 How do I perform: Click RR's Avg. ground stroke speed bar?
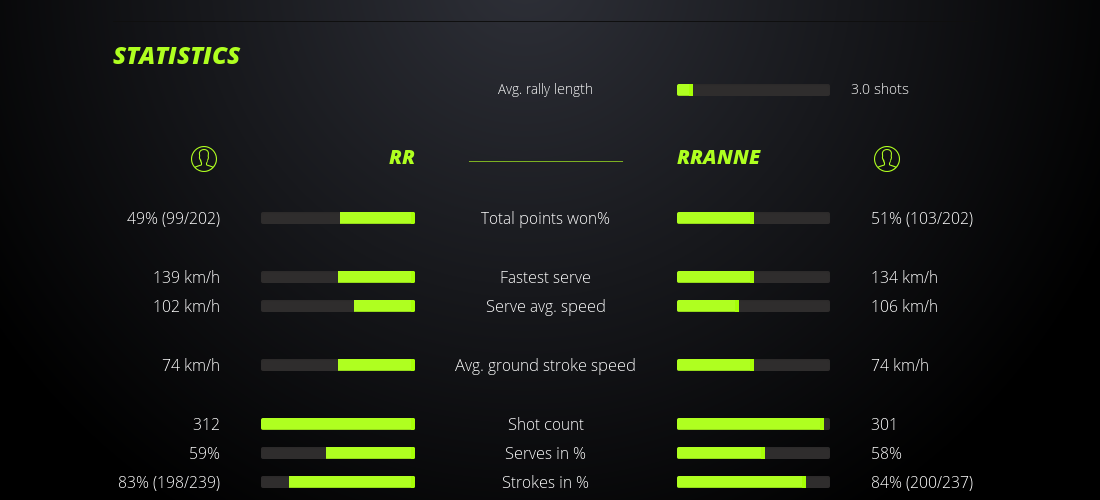tap(338, 365)
